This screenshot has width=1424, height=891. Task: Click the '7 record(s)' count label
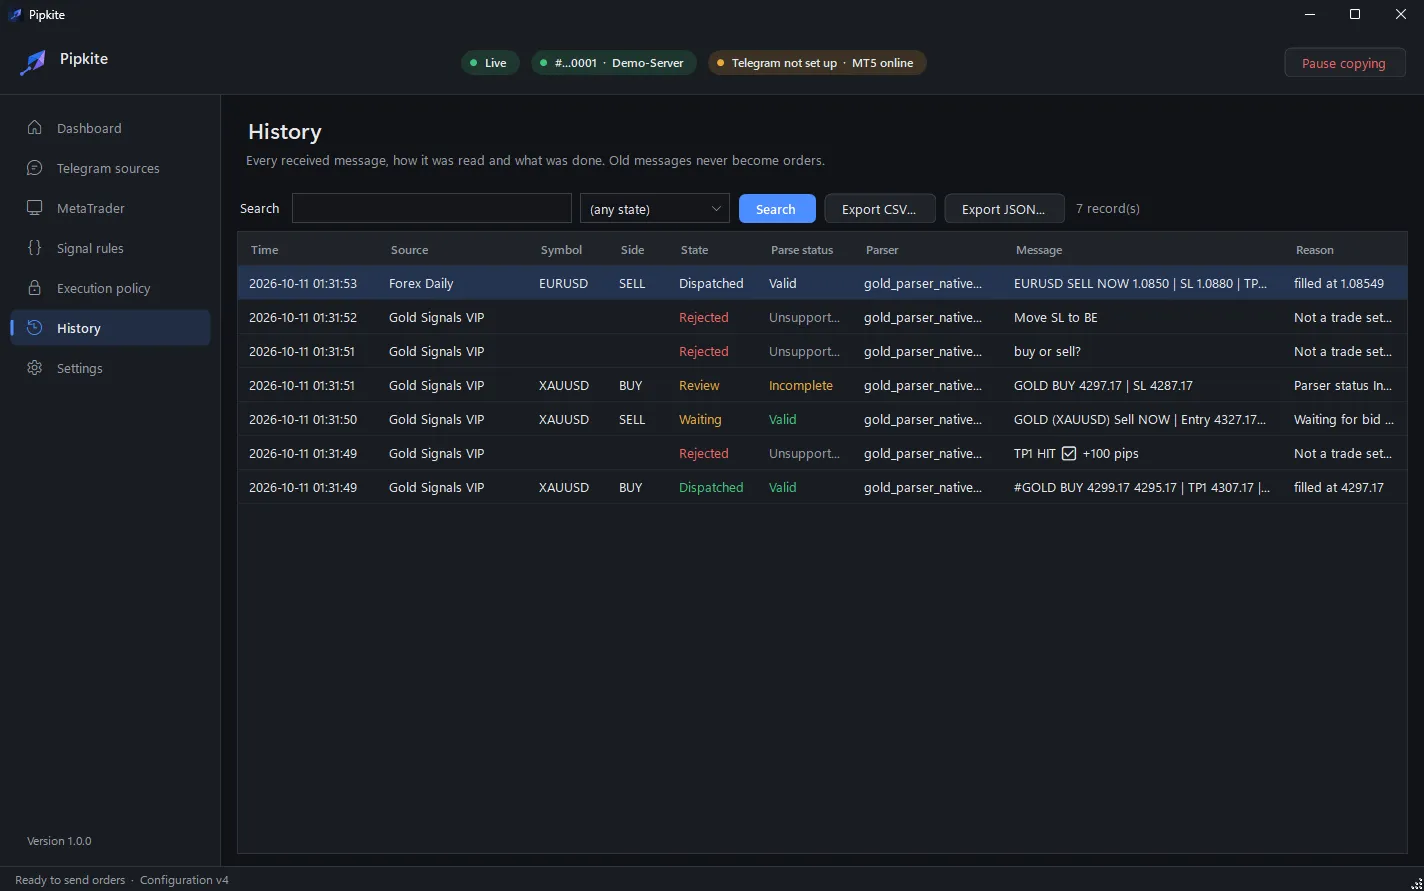coord(1108,209)
